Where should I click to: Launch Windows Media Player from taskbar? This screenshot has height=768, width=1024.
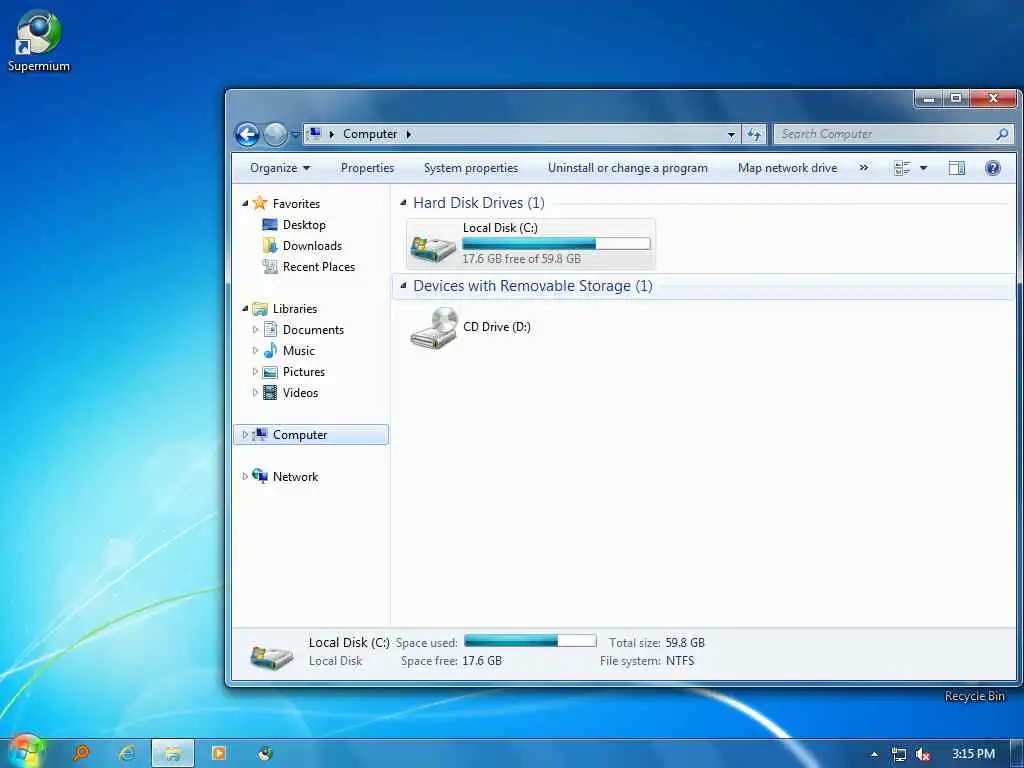pos(219,753)
